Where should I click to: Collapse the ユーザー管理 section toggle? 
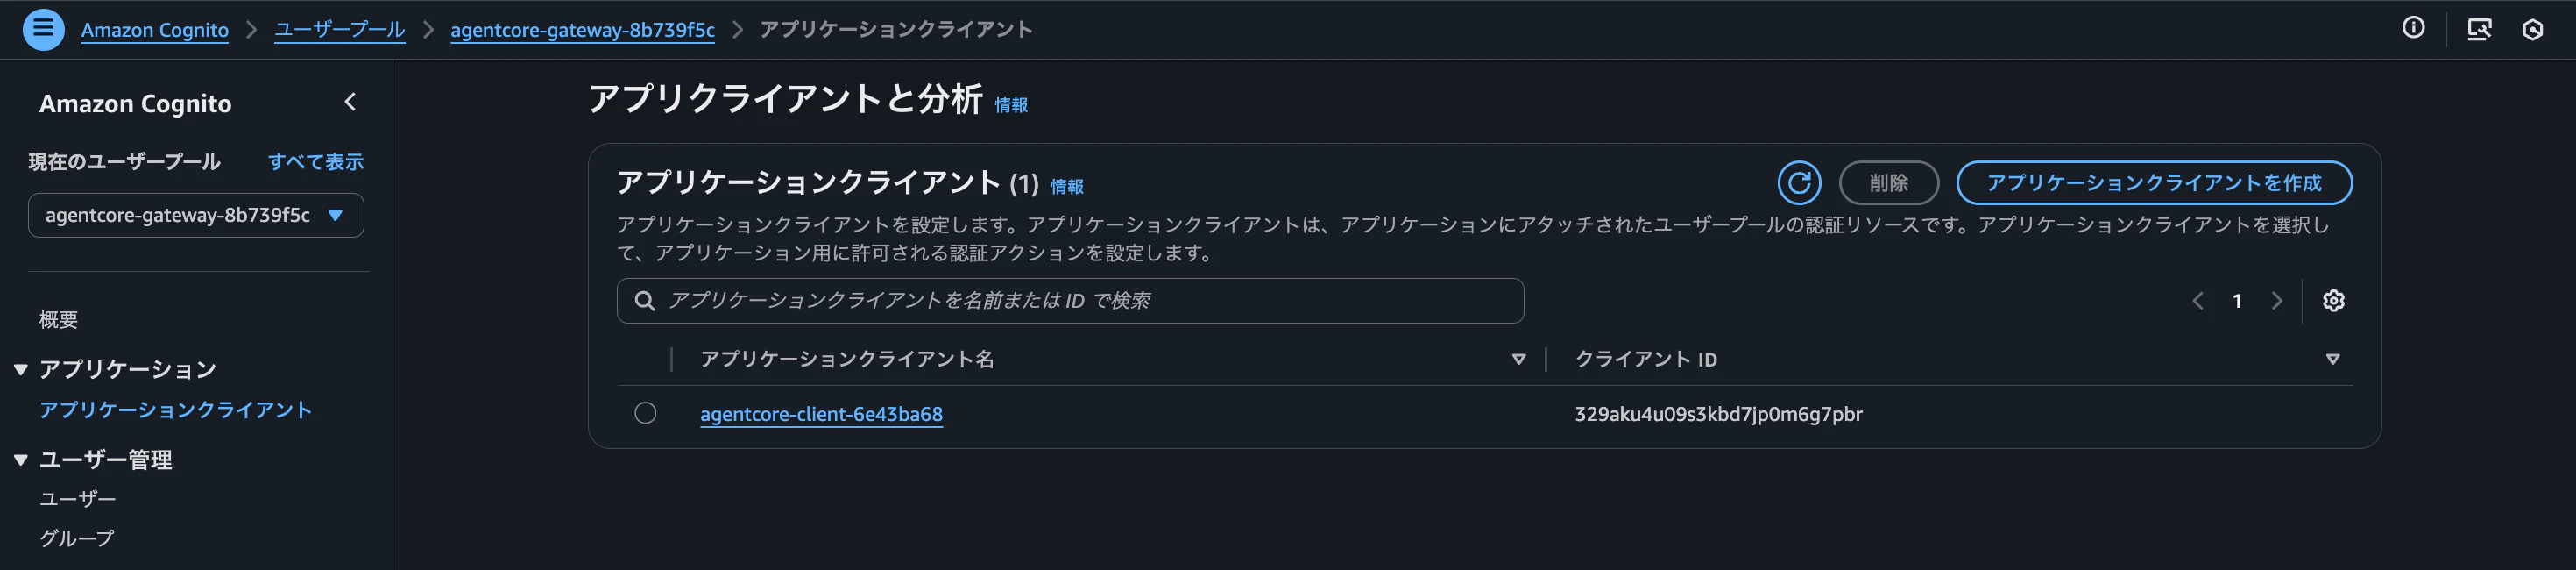click(18, 460)
